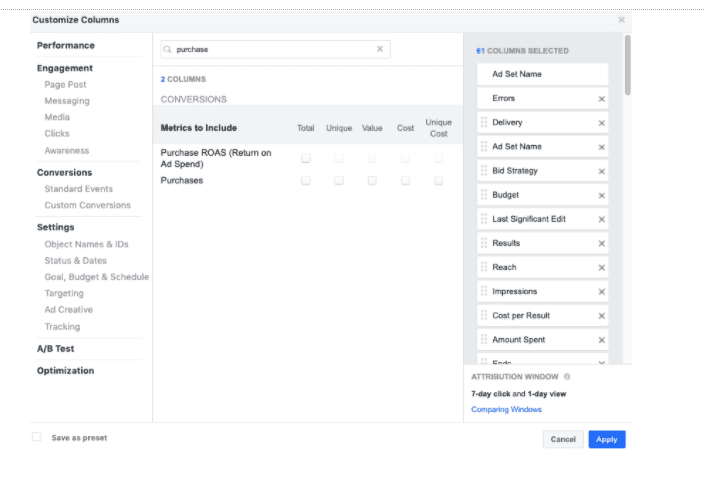This screenshot has height=484, width=704.
Task: Go to Goal, Budget & Schedule settings
Action: [96, 277]
